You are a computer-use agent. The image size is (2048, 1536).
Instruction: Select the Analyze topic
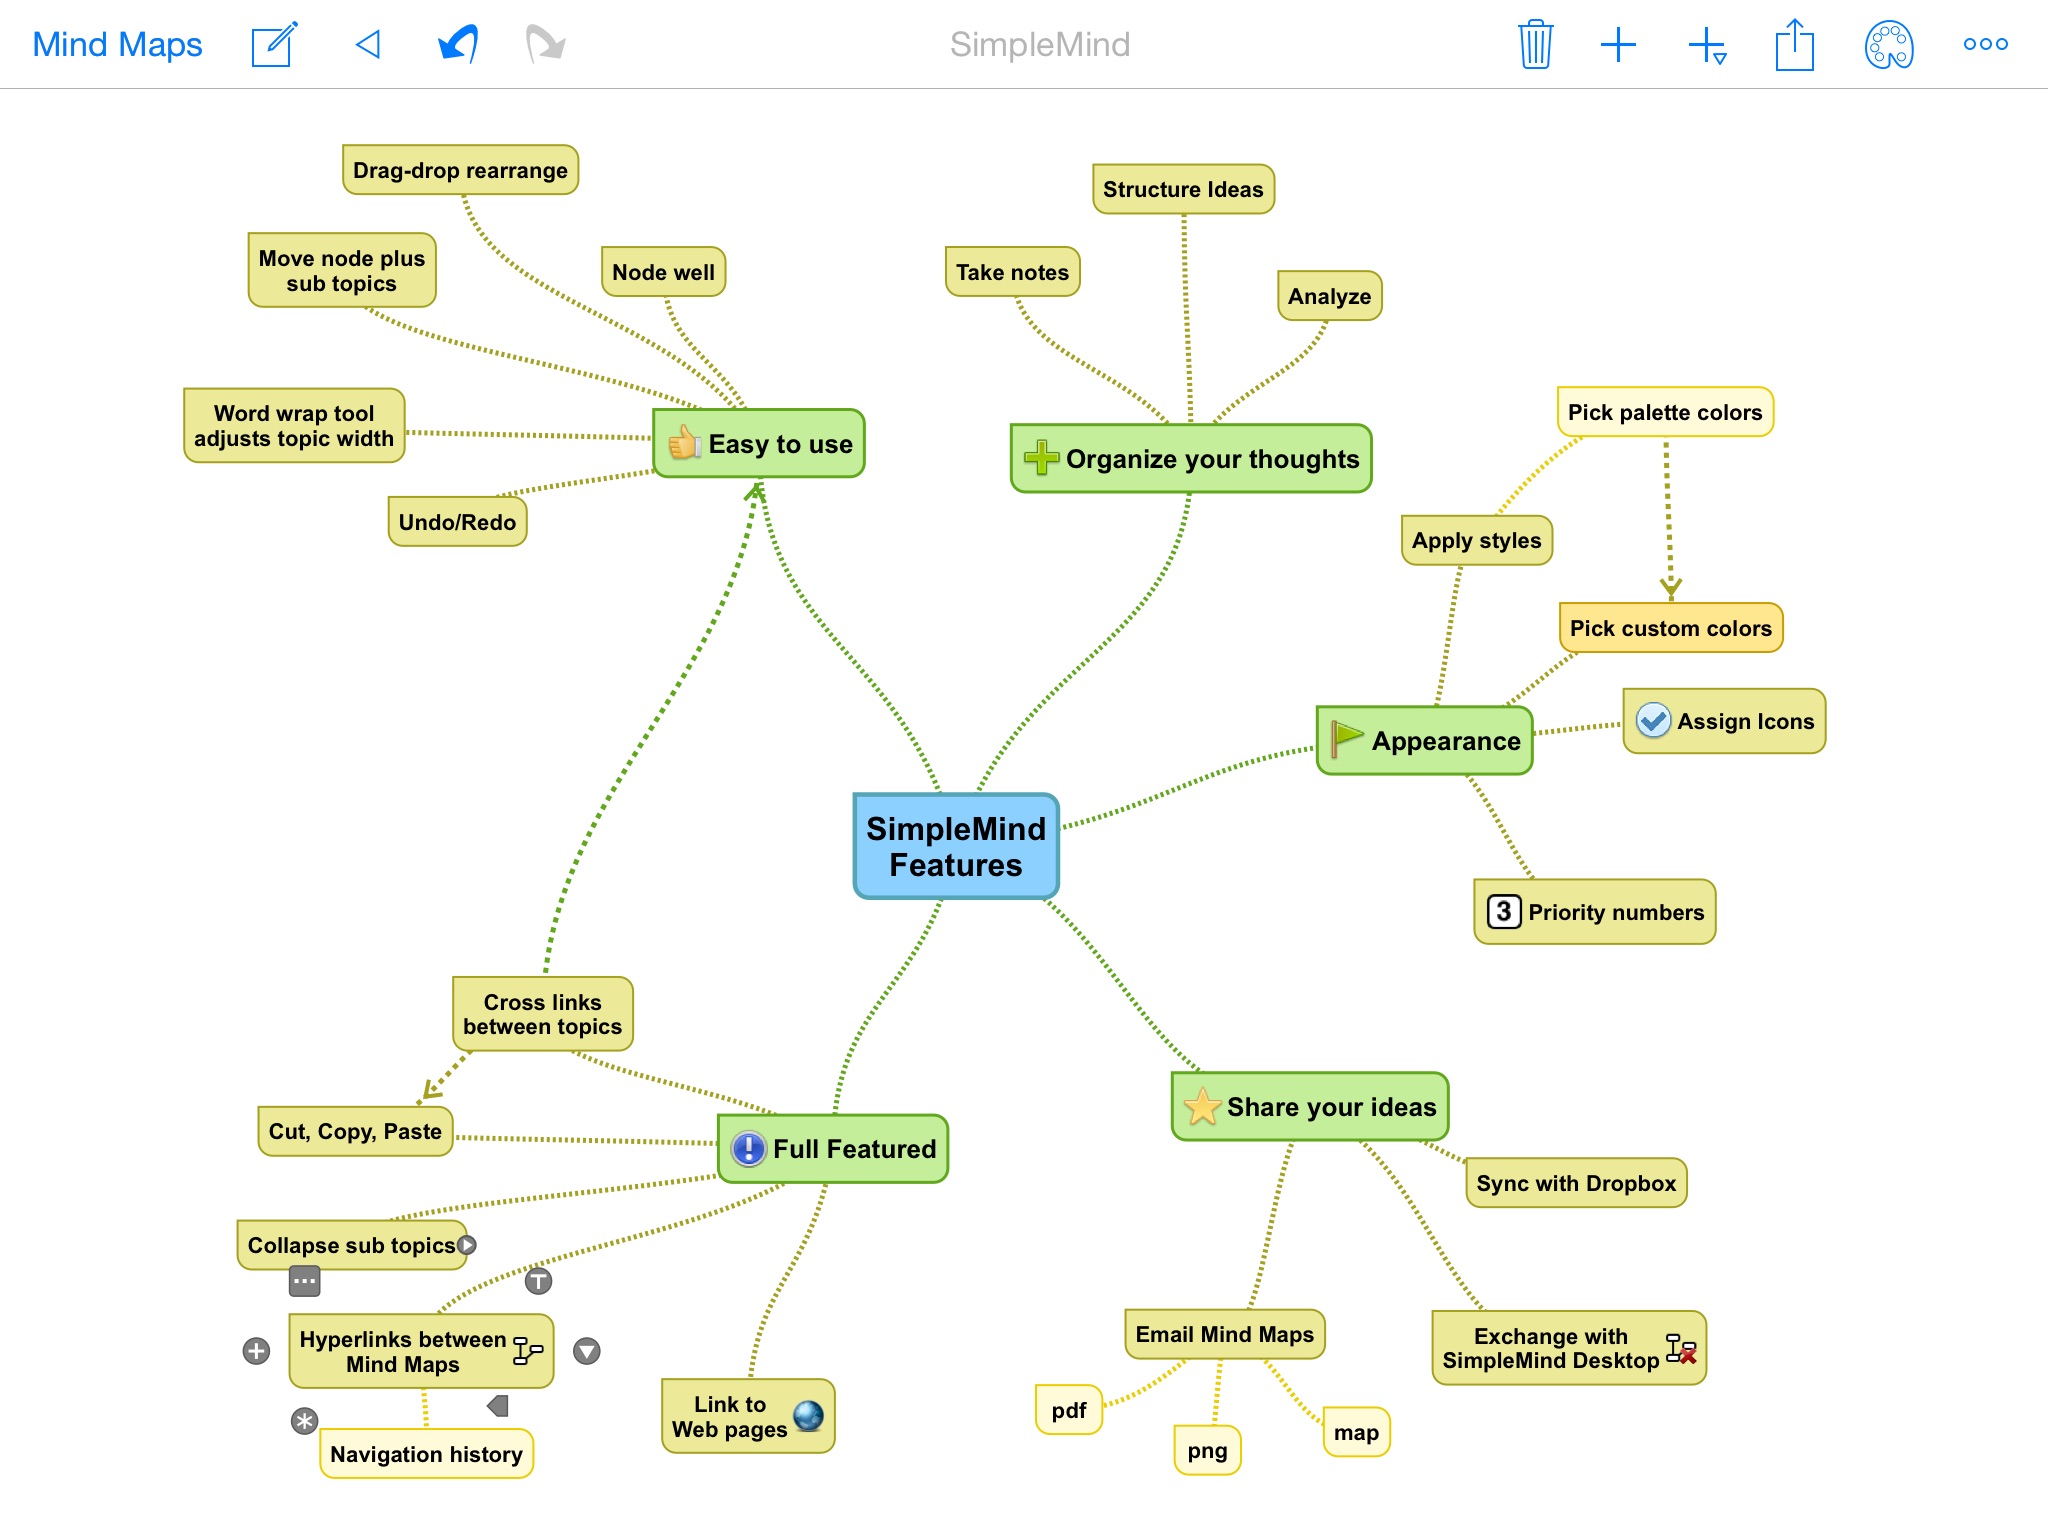point(1329,296)
